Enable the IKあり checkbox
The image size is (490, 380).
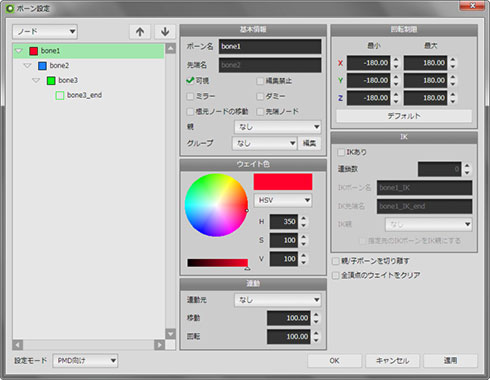pyautogui.click(x=341, y=152)
